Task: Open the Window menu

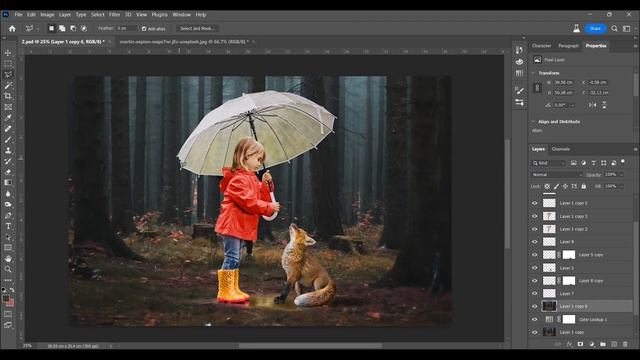Action: point(181,14)
